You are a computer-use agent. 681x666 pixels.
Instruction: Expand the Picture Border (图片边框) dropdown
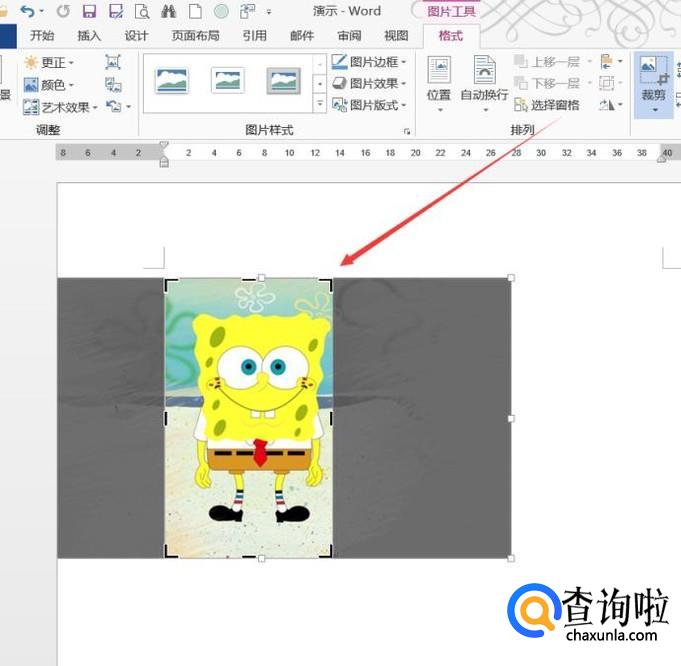(x=369, y=63)
